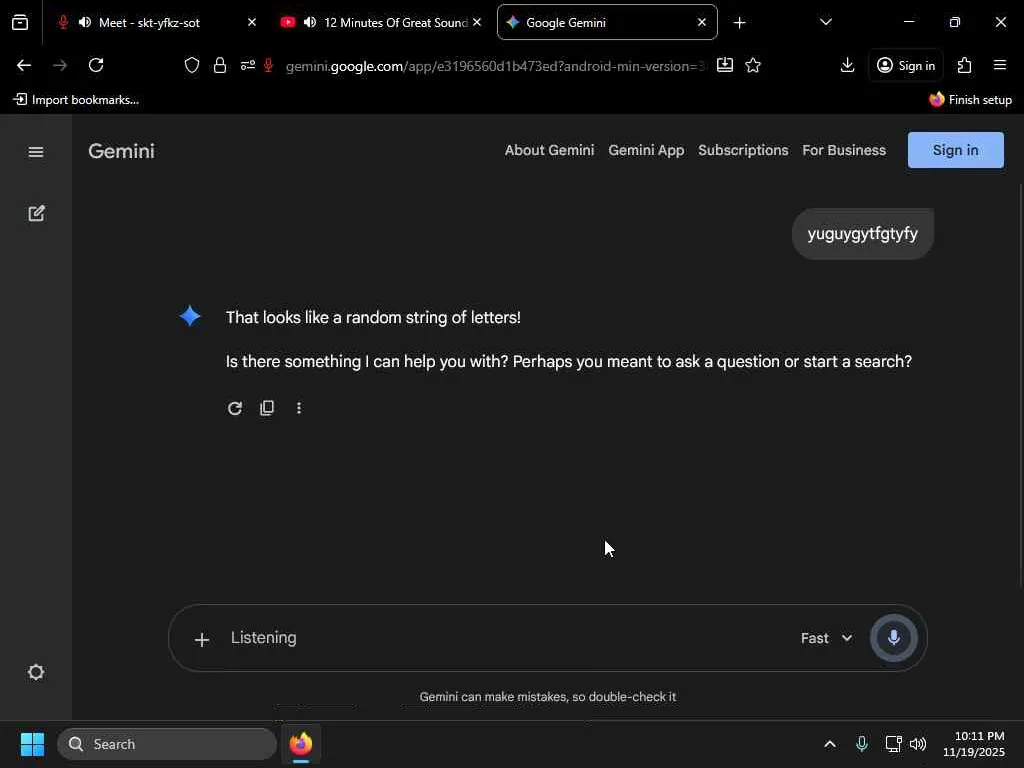Click the 'Gemini can make mistakes' disclaimer text
This screenshot has height=768, width=1024.
[x=547, y=697]
